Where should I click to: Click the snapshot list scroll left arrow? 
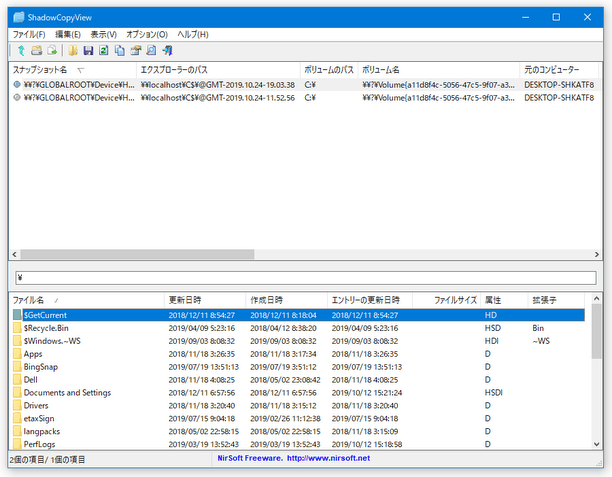[x=14, y=255]
